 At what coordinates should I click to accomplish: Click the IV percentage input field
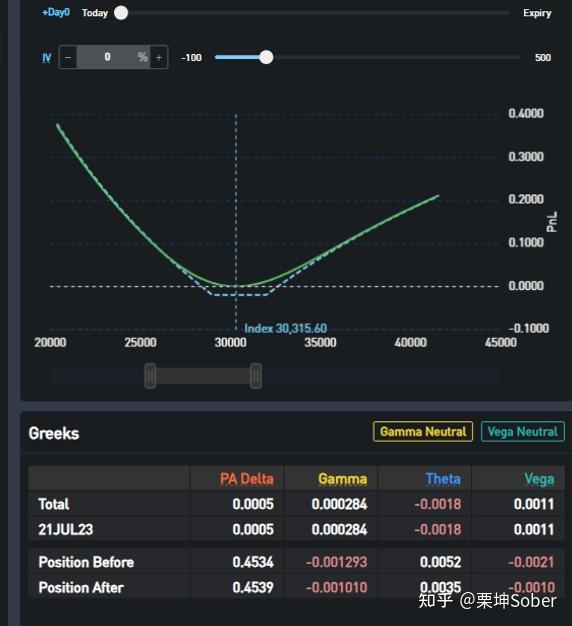click(113, 57)
